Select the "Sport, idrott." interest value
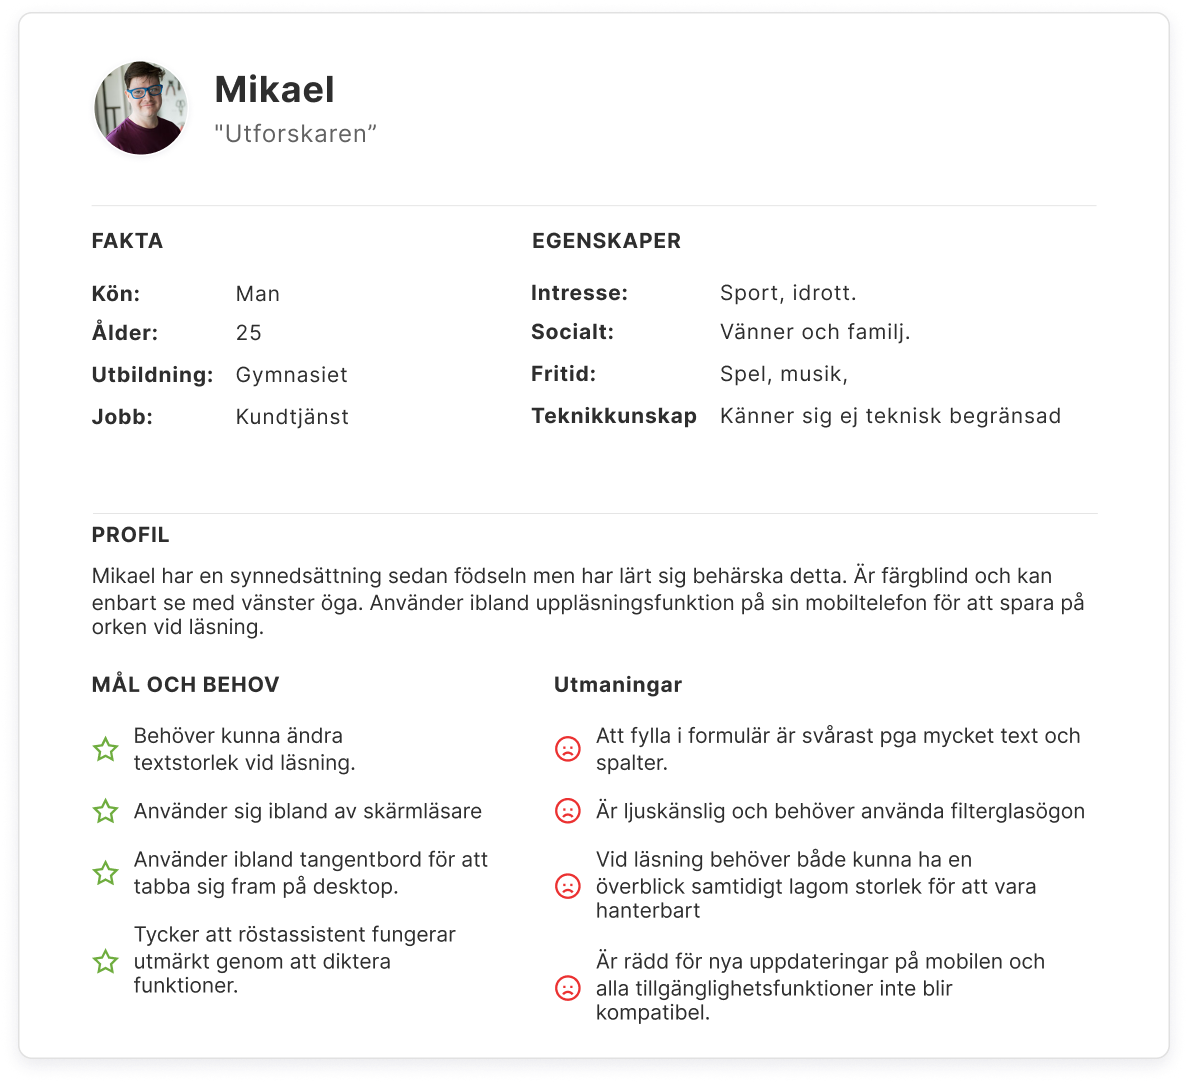Image resolution: width=1188 pixels, height=1083 pixels. [788, 293]
